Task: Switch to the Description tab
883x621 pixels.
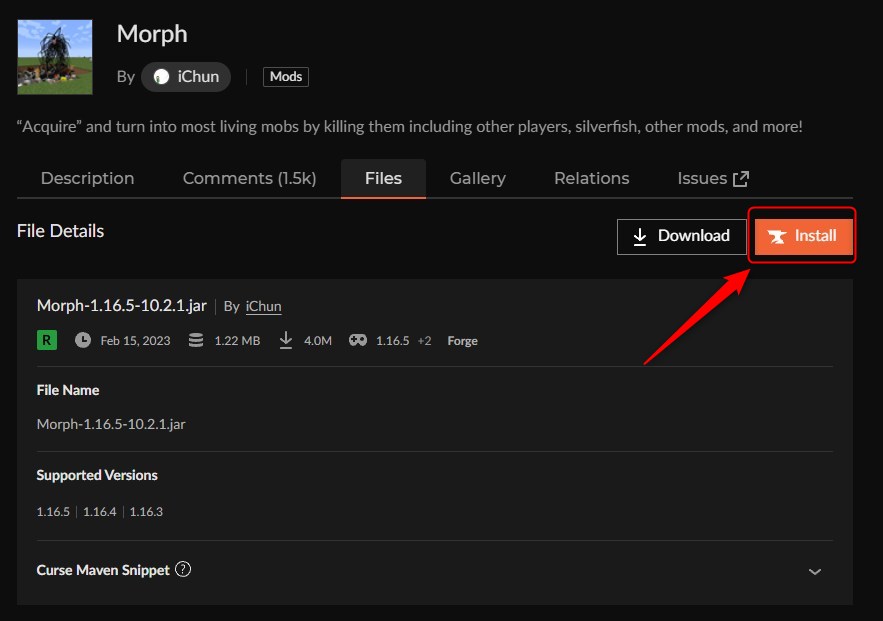Action: (x=87, y=179)
